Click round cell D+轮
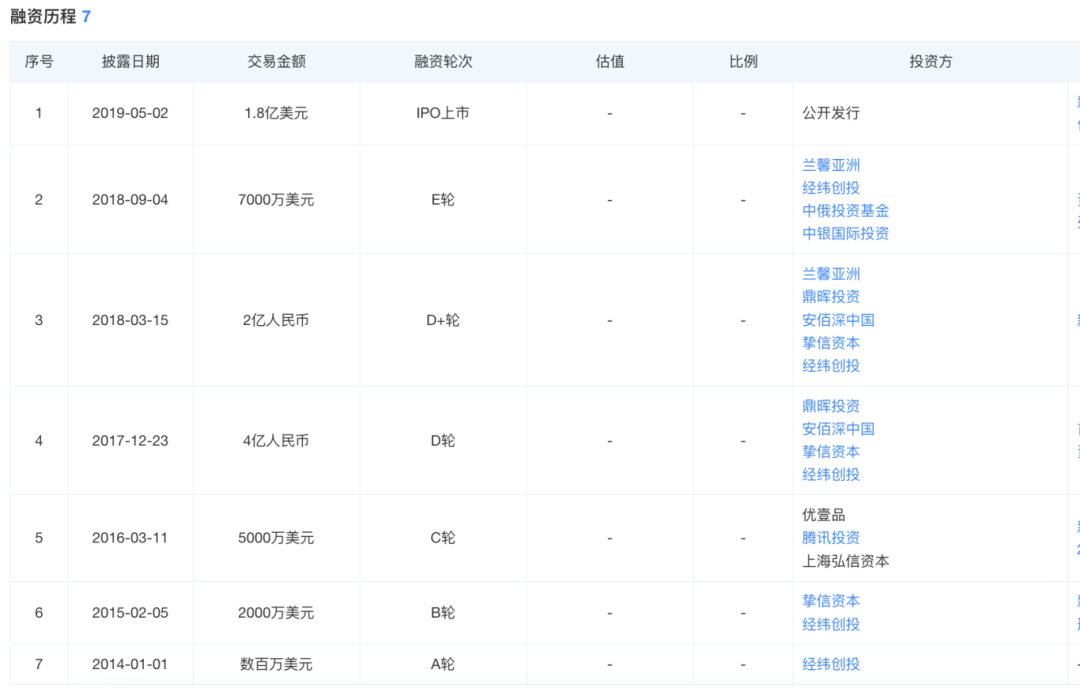The height and width of the screenshot is (688, 1080). tap(443, 320)
